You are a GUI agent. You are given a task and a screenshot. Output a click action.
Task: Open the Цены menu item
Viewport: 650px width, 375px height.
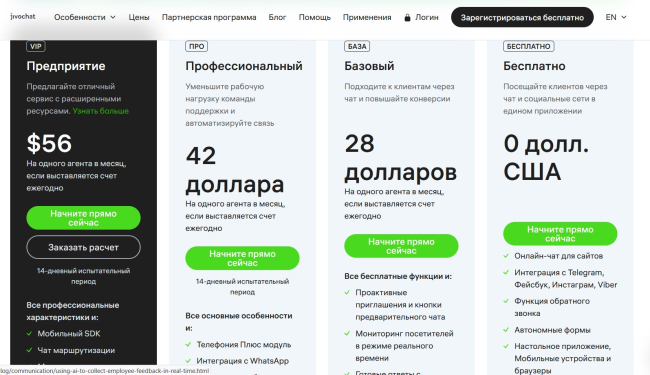pyautogui.click(x=139, y=17)
